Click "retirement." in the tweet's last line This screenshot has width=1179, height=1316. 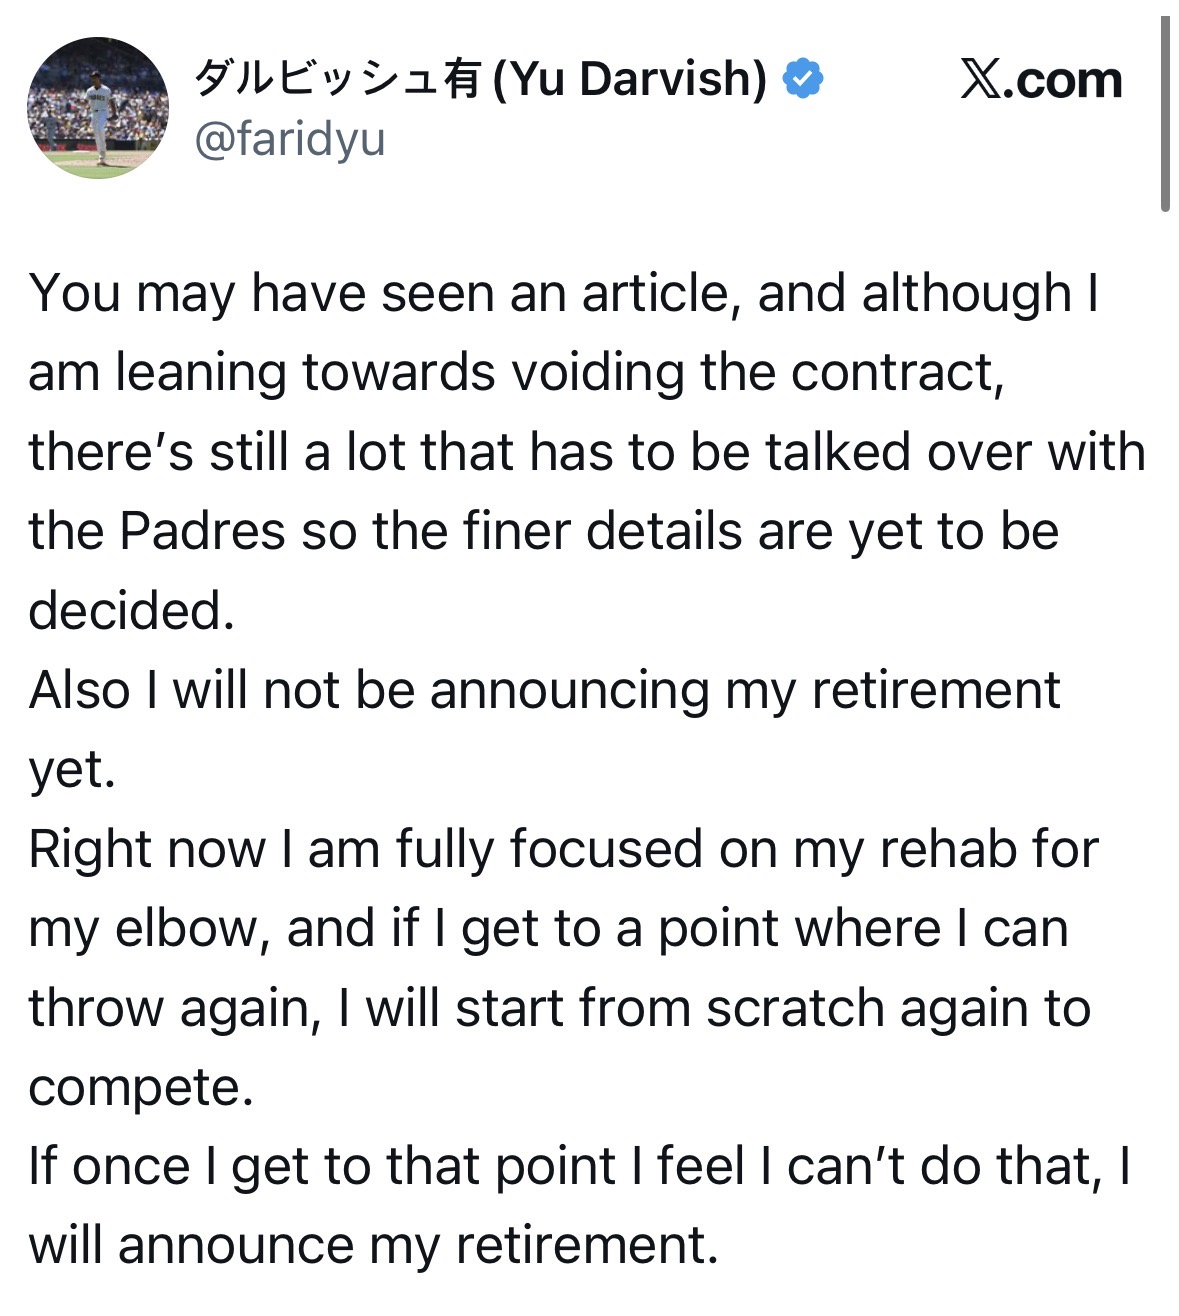point(587,1245)
